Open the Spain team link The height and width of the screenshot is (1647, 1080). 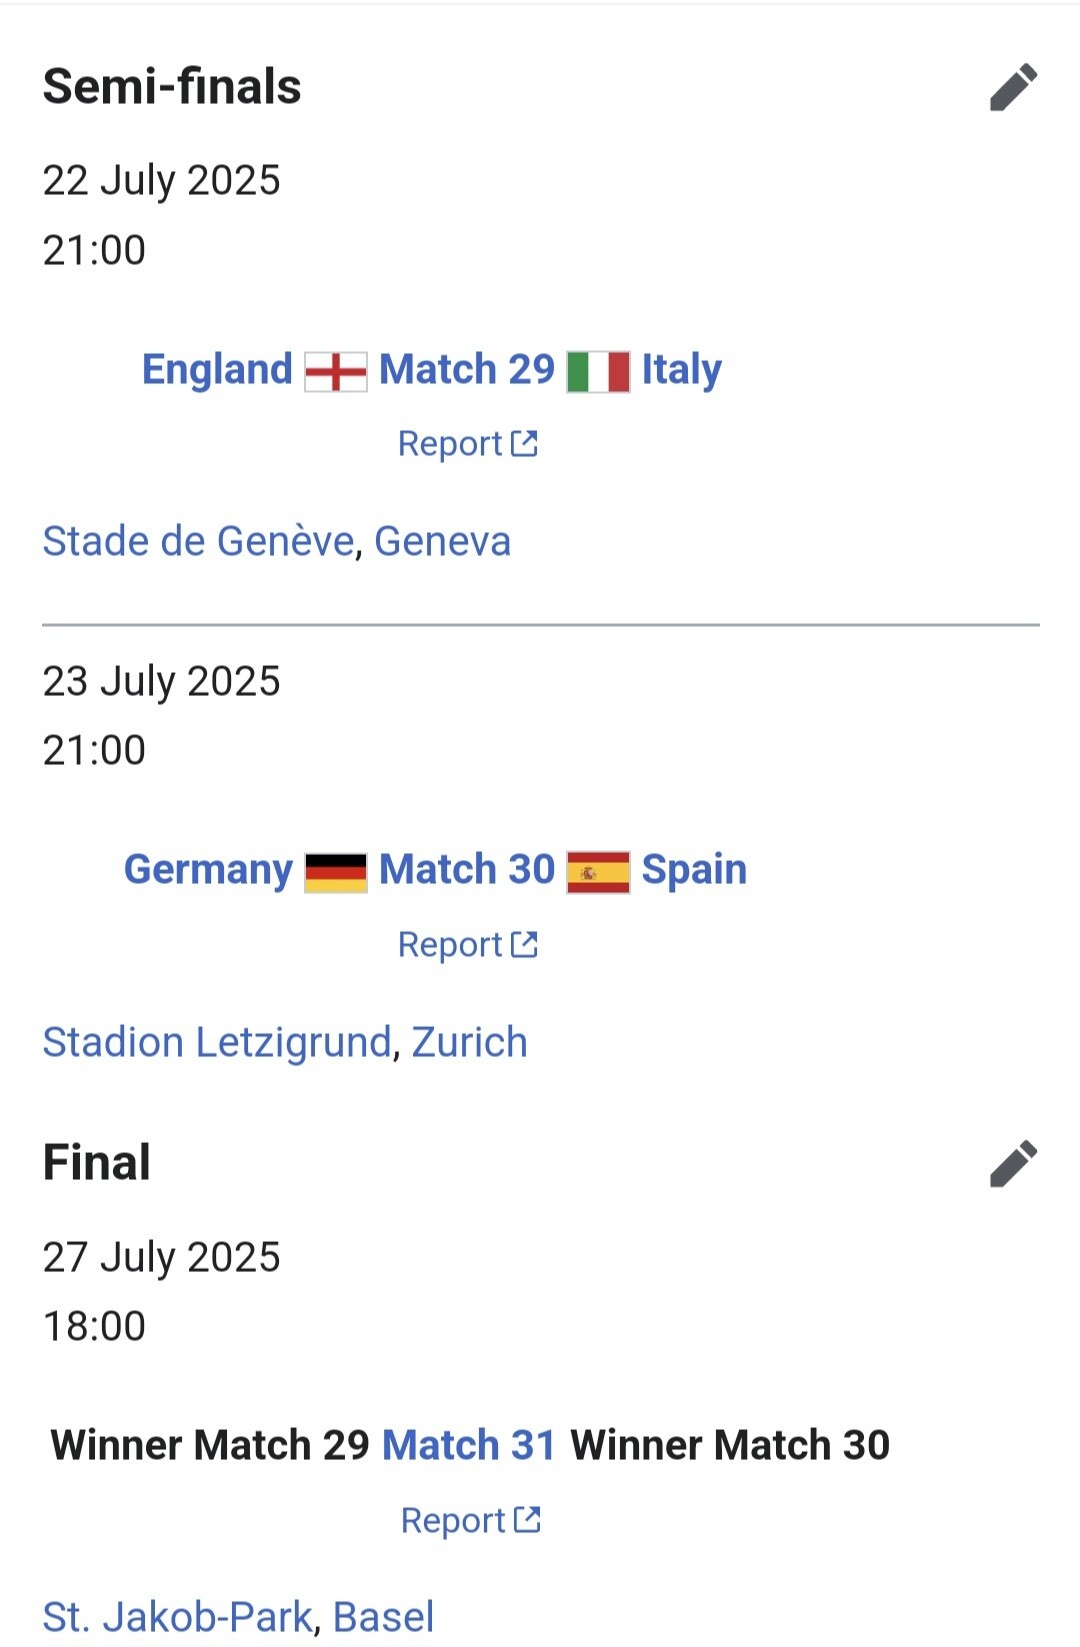pos(694,869)
